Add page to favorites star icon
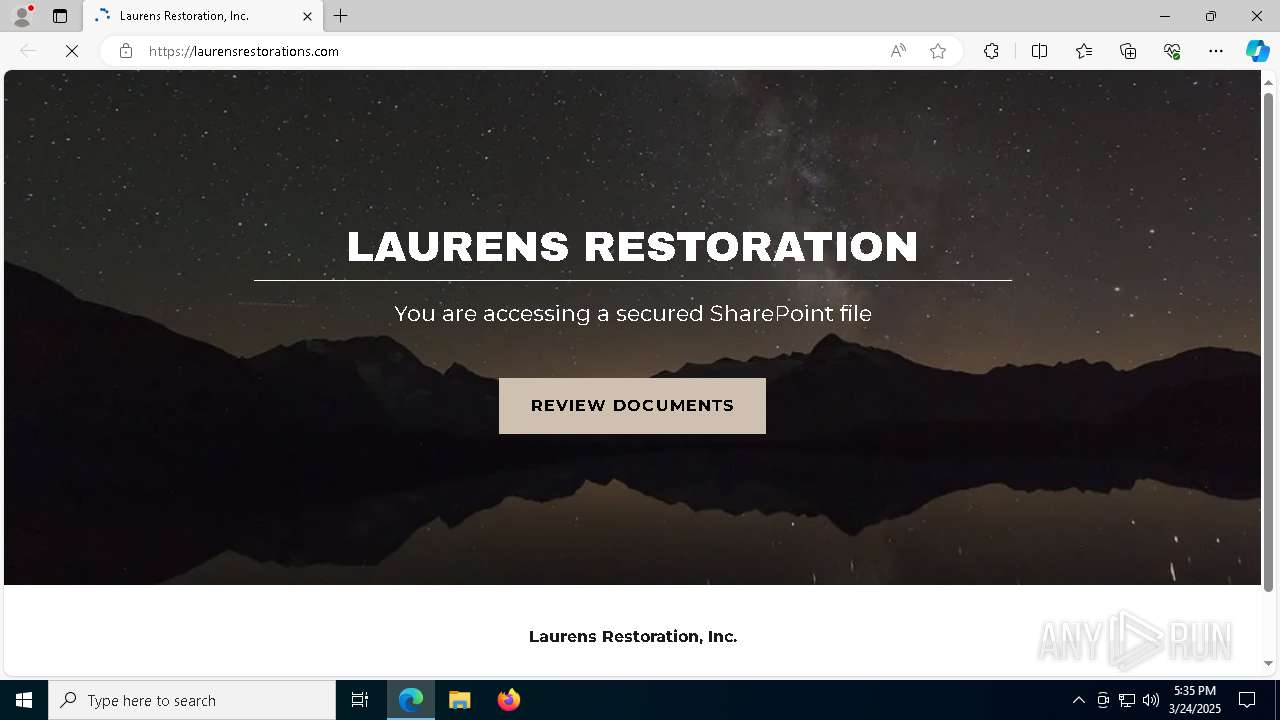1280x720 pixels. pos(938,51)
